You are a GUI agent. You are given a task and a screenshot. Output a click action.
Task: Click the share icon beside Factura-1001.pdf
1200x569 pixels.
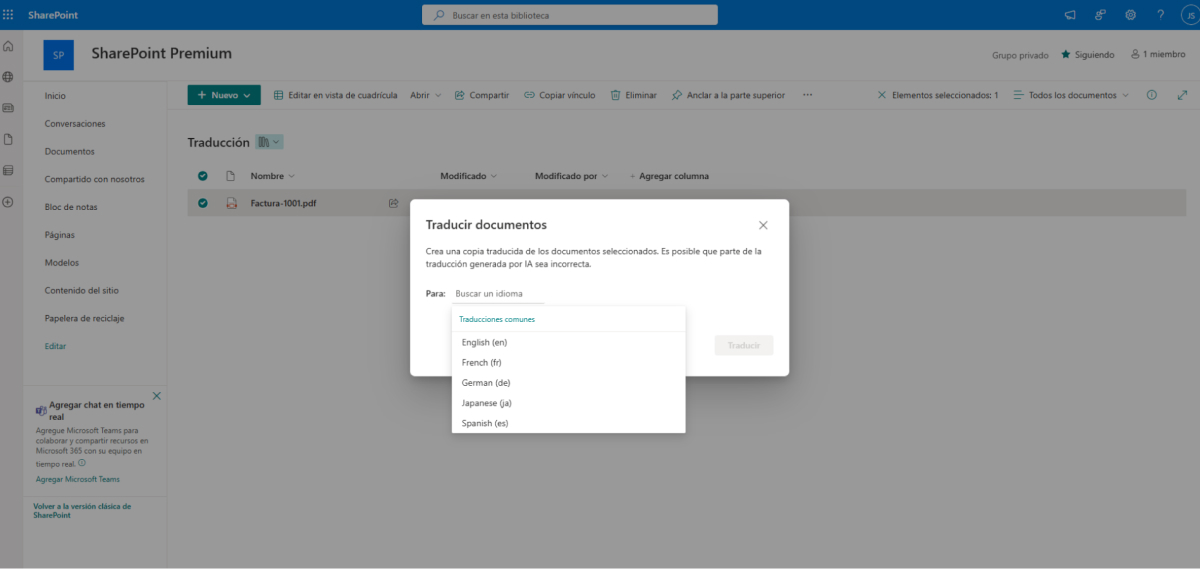pos(393,203)
